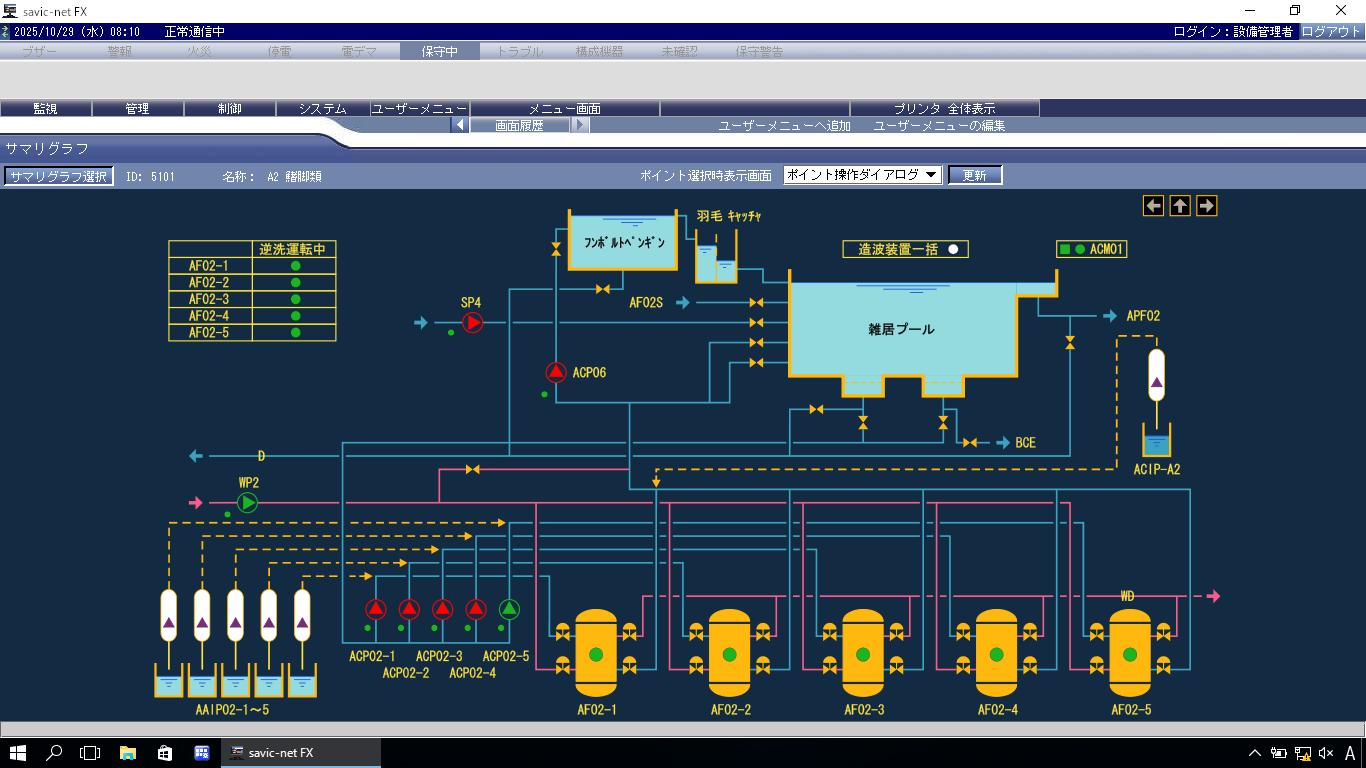Click the サマリグラフ選択 button
Viewport: 1366px width, 768px height.
(58, 176)
